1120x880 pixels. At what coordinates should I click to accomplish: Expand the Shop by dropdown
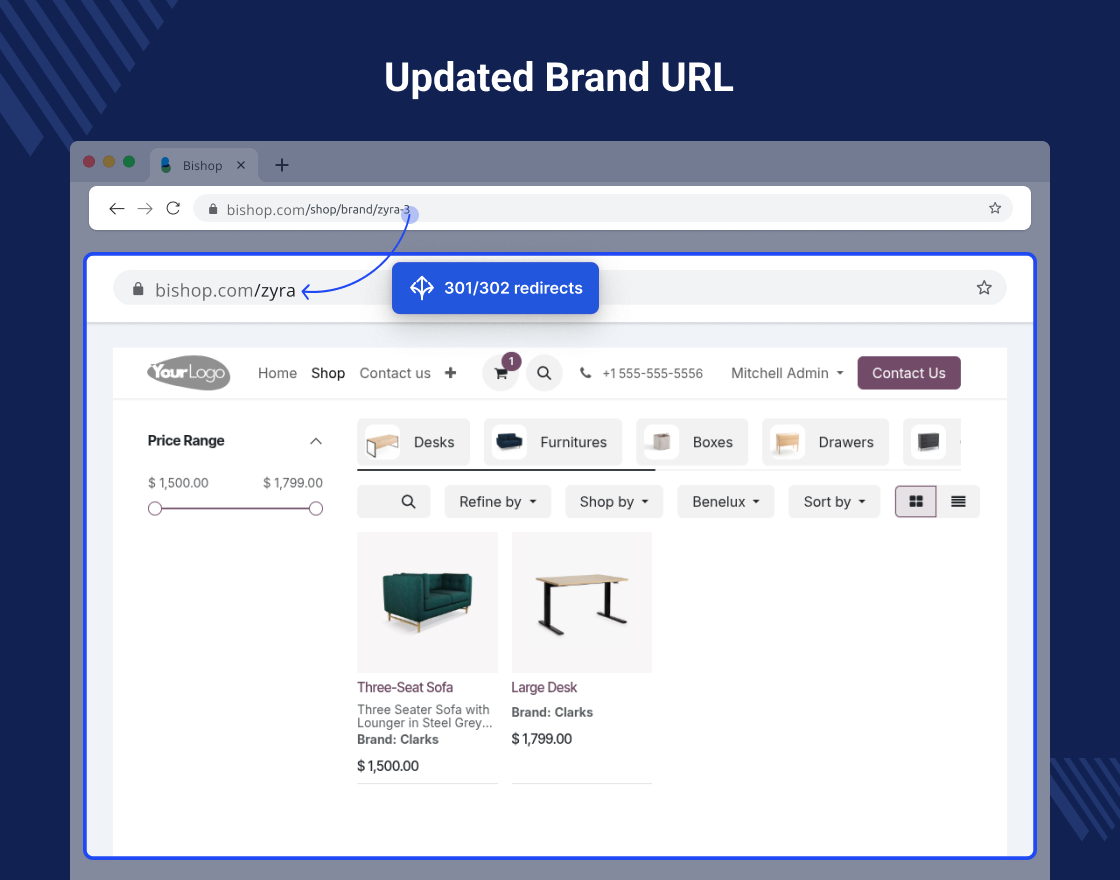(614, 501)
